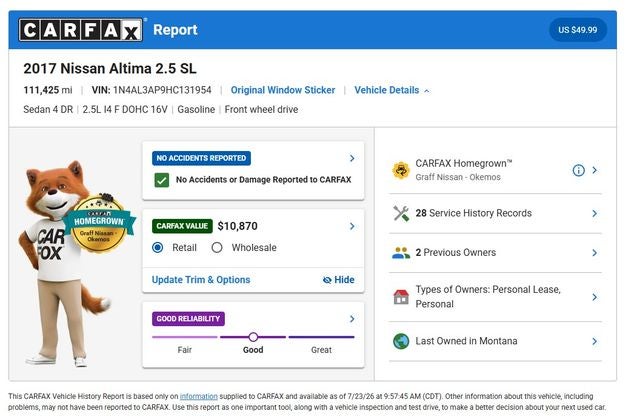Click the Update Trim & Options link
This screenshot has height=416, width=640.
[201, 280]
